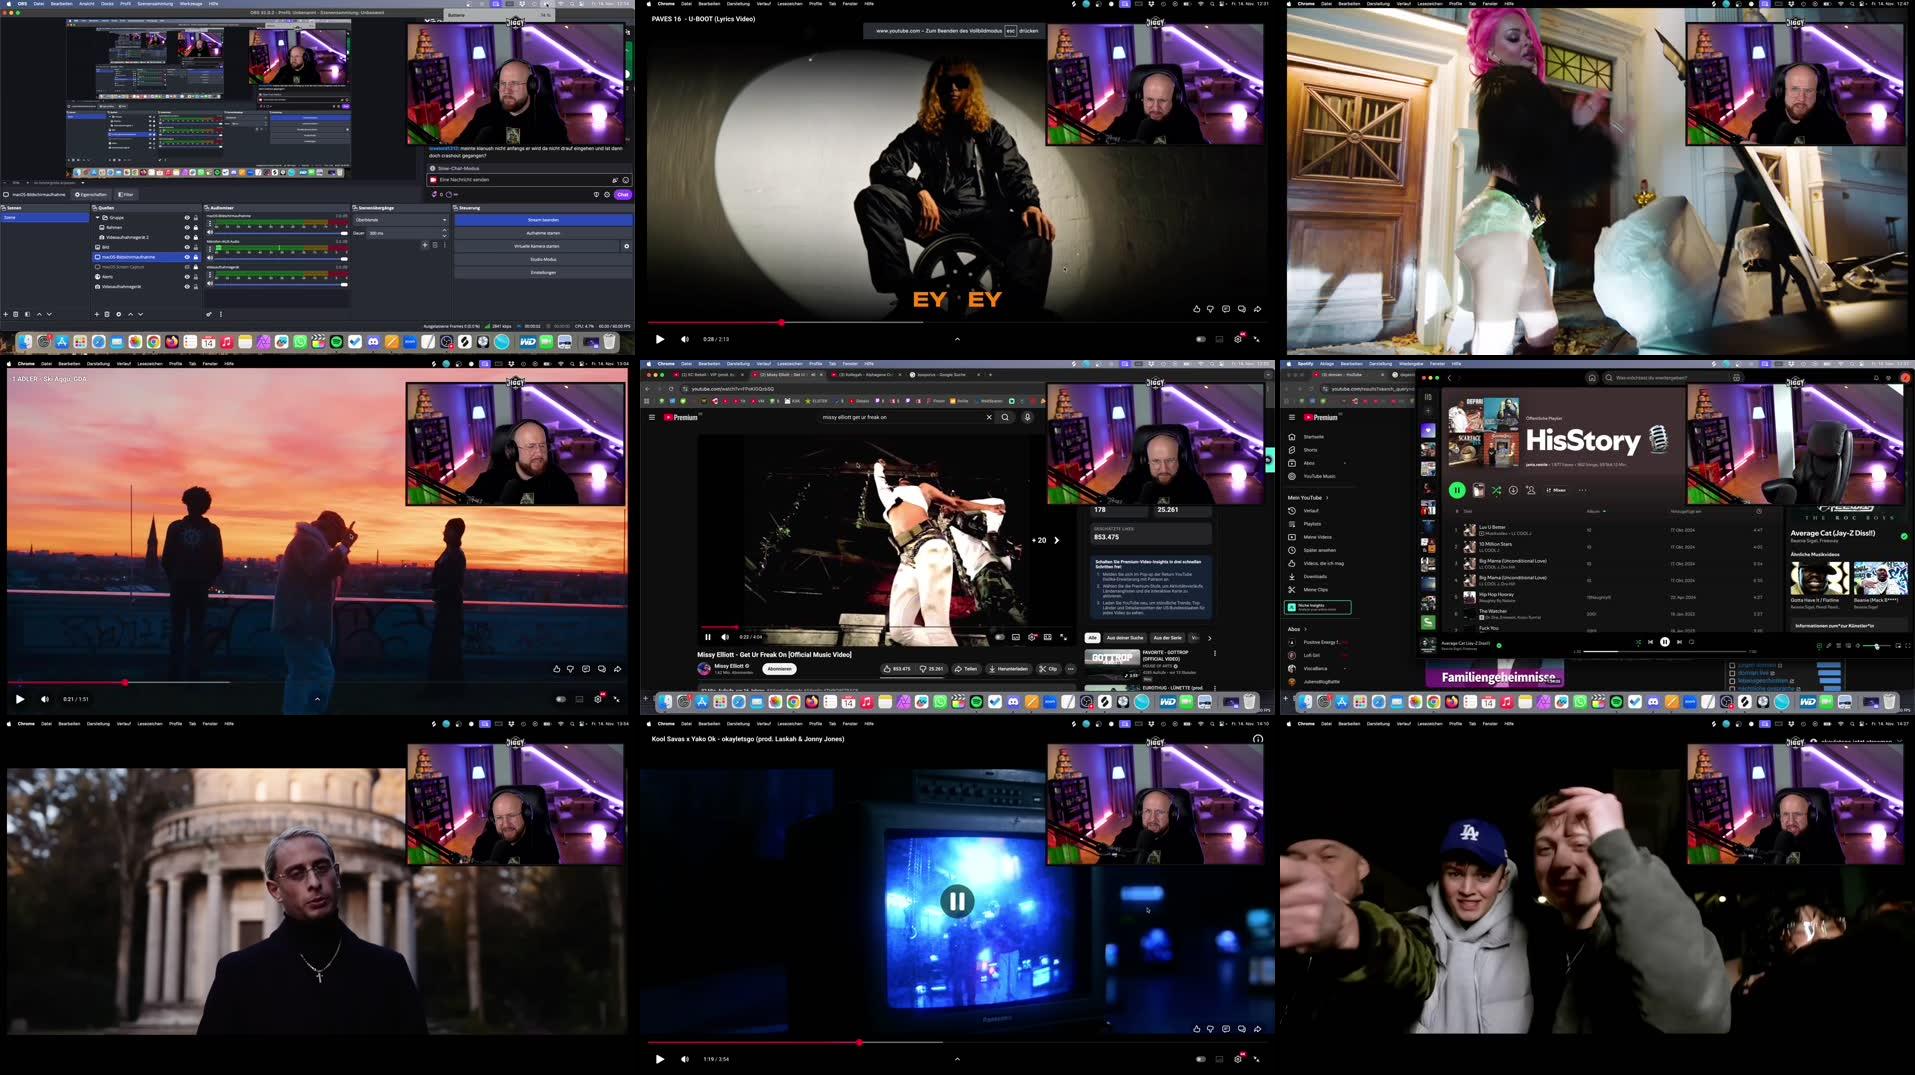Add a new source in OBS Quellen panel
The width and height of the screenshot is (1915, 1075).
[x=97, y=314]
